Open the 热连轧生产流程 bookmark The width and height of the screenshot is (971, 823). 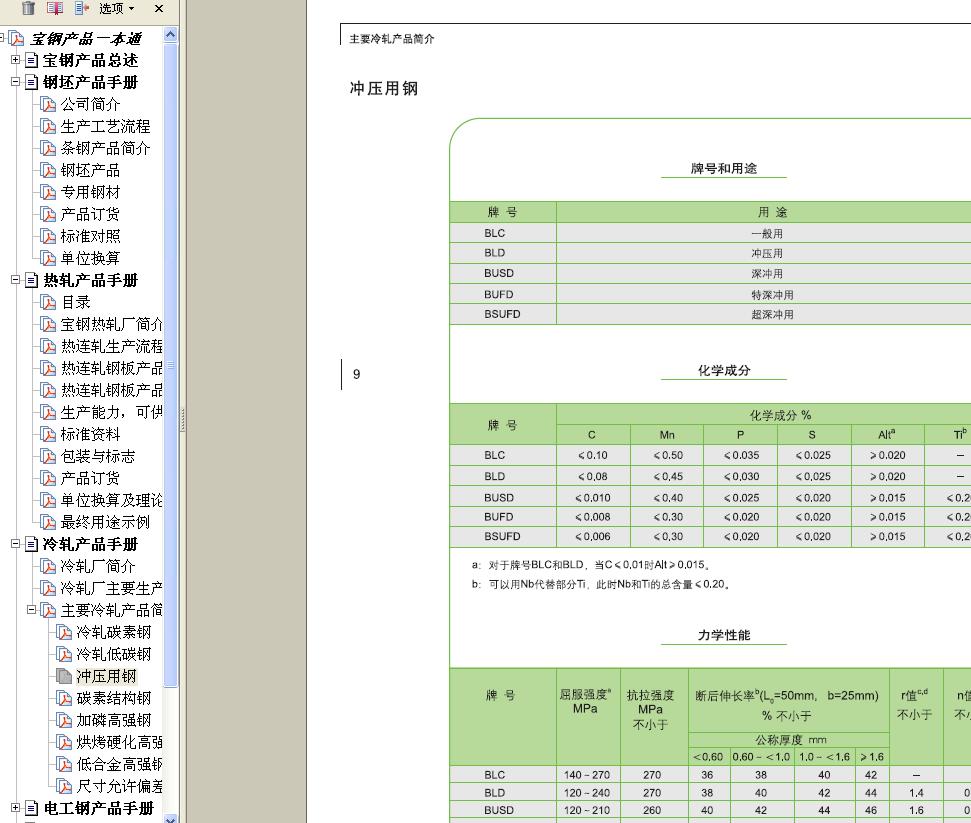[x=111, y=346]
